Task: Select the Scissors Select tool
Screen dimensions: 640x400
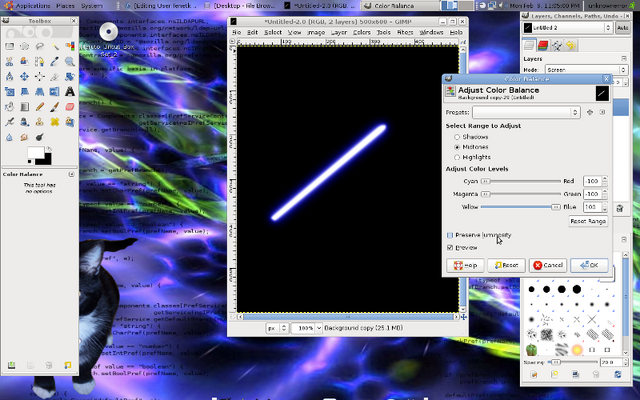Action: coord(9,62)
